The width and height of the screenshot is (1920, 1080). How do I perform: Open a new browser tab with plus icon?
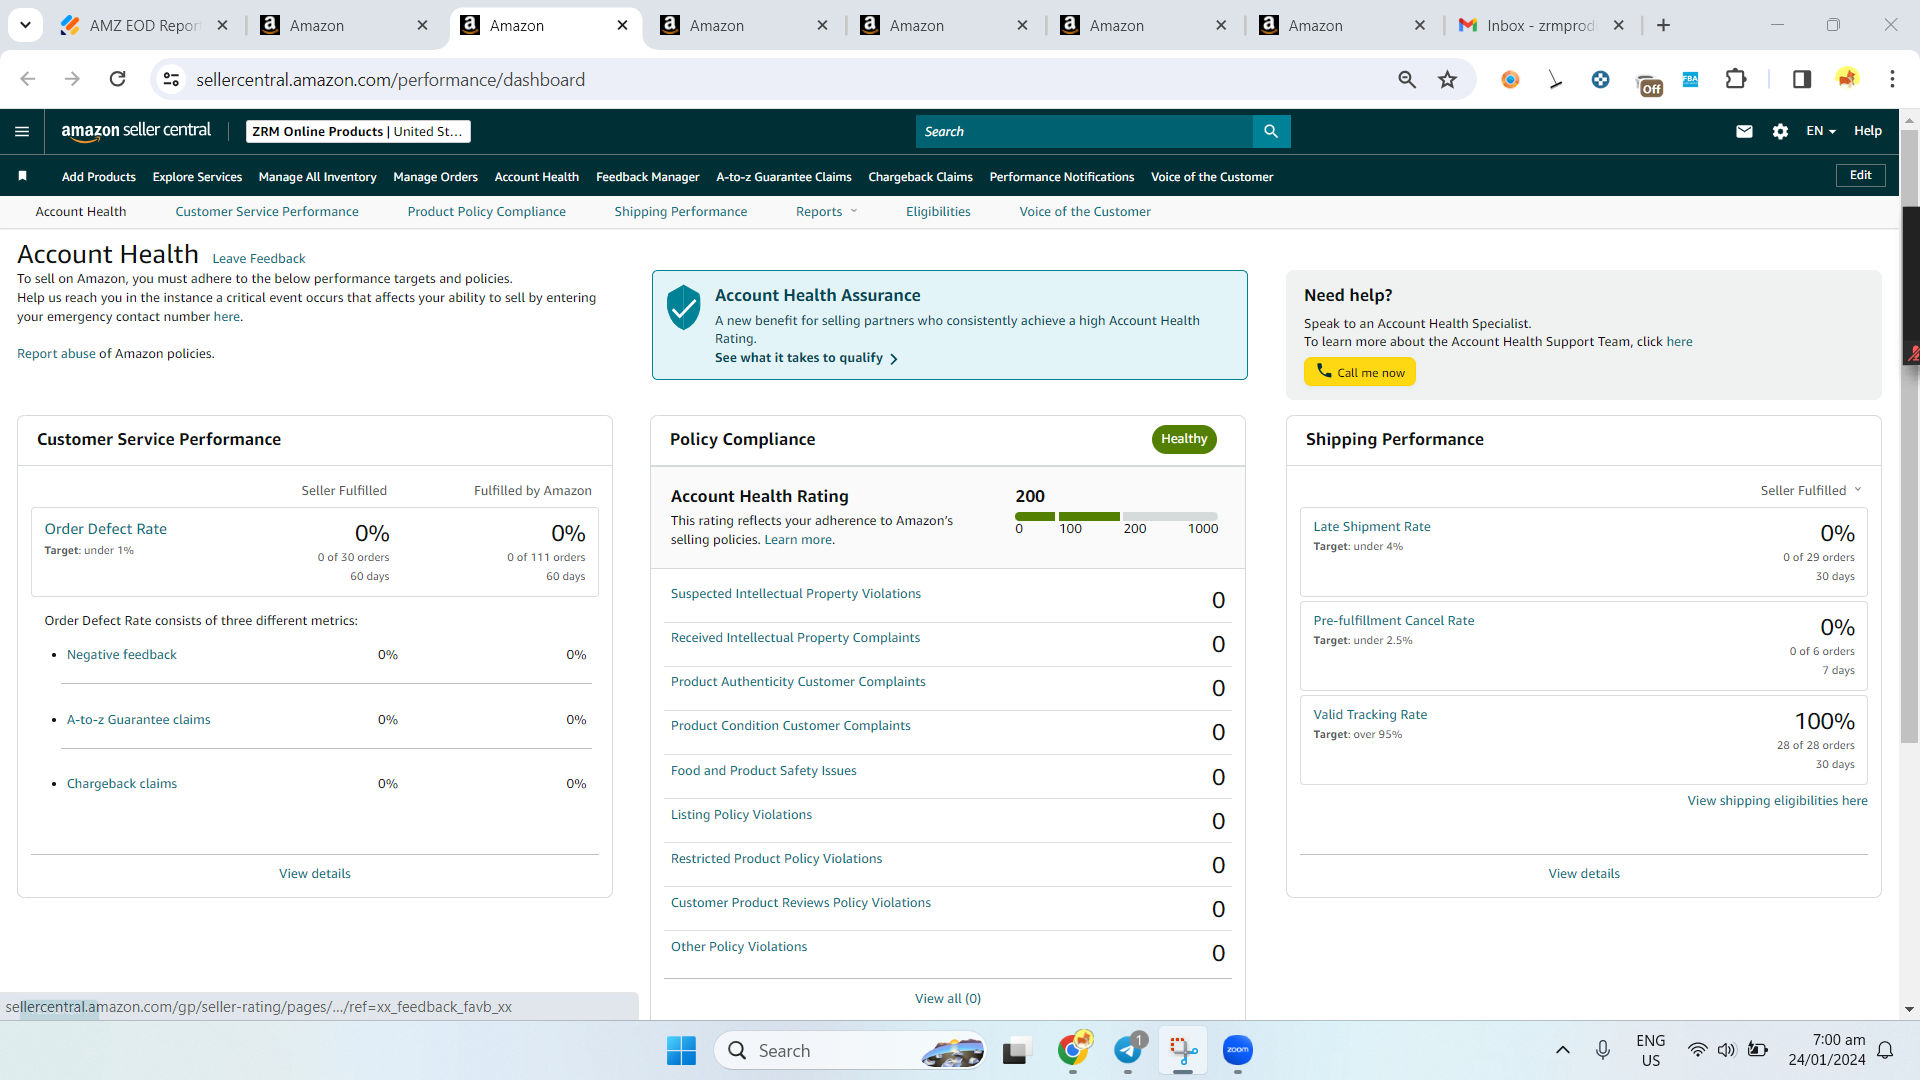(1663, 25)
